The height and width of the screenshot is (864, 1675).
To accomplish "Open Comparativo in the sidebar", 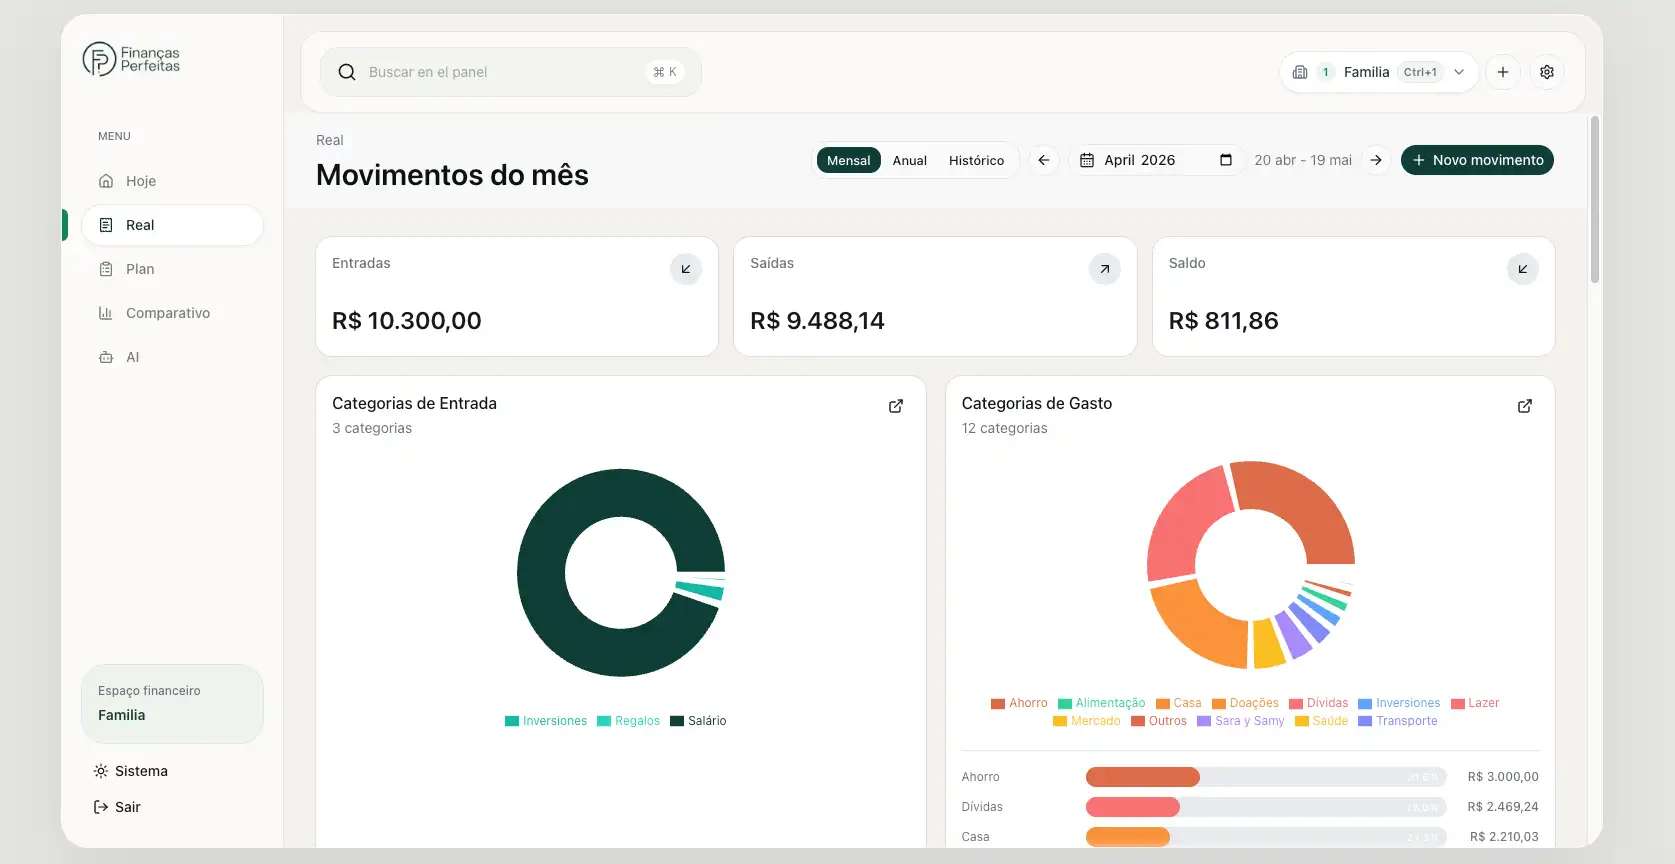I will click(172, 313).
